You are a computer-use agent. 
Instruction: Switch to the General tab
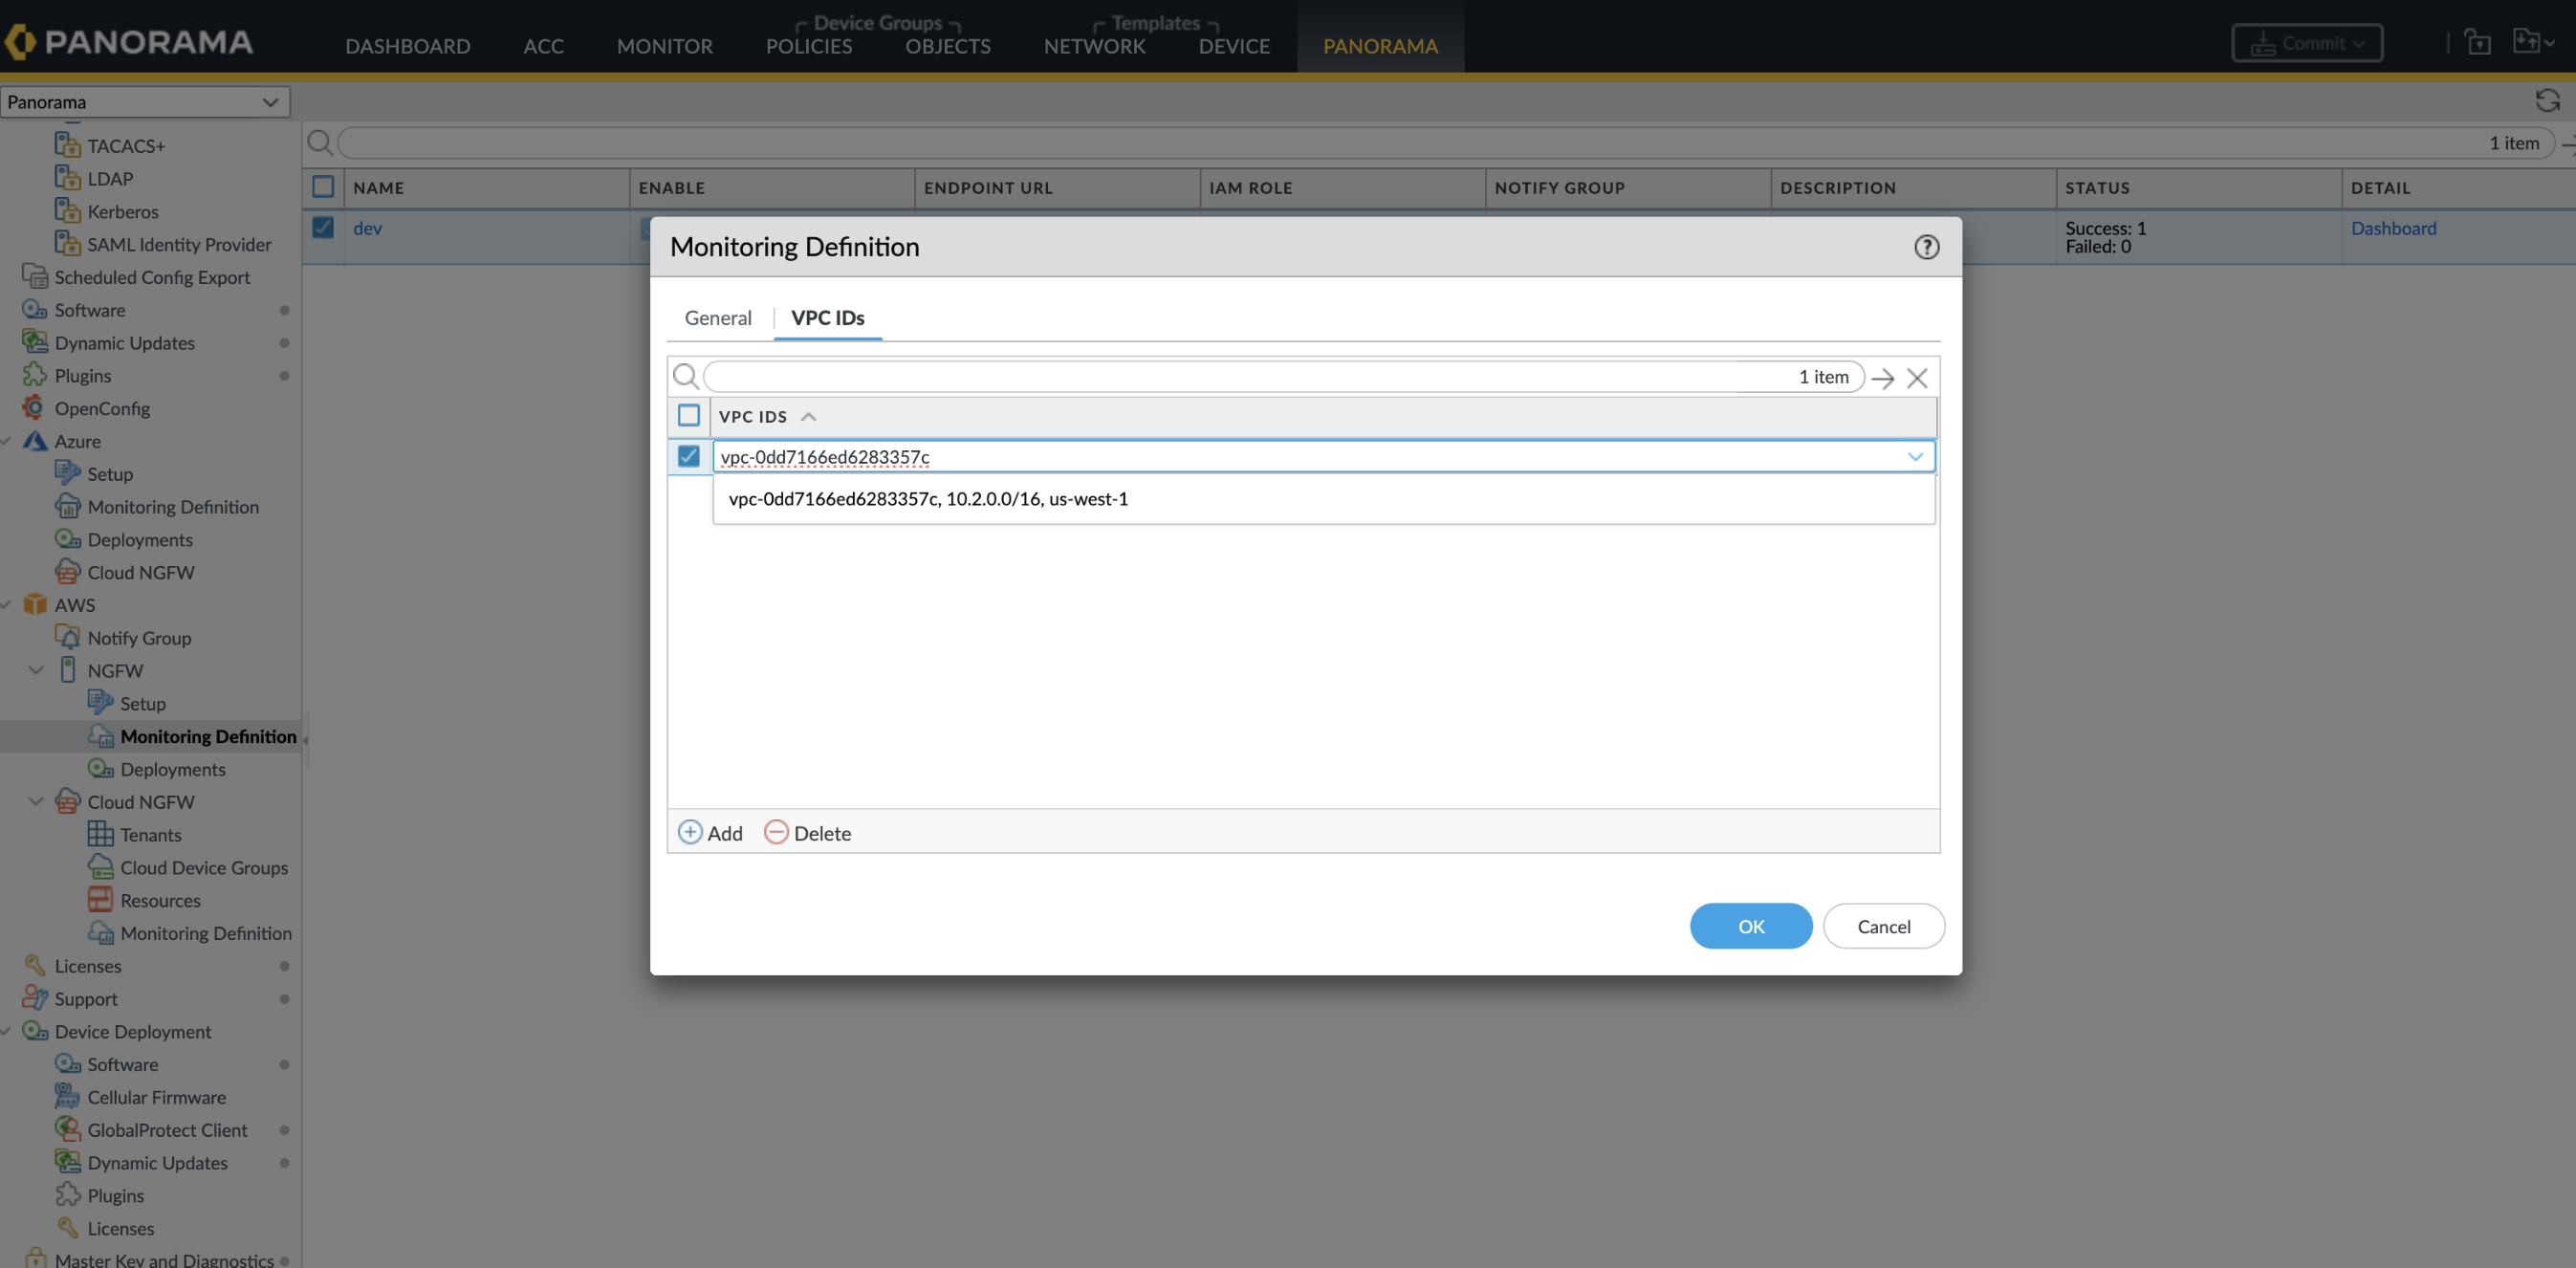tap(717, 318)
